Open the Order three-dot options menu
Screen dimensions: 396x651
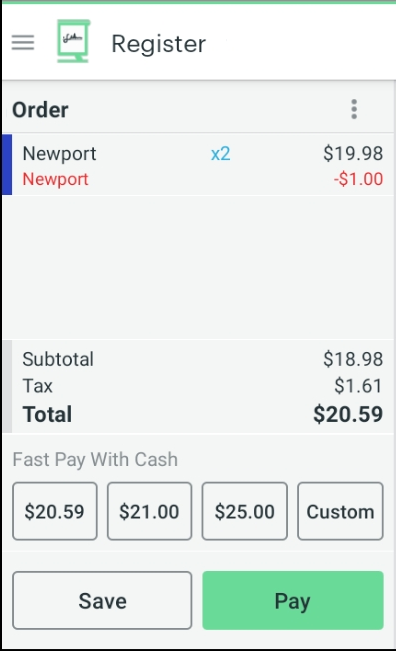[354, 109]
